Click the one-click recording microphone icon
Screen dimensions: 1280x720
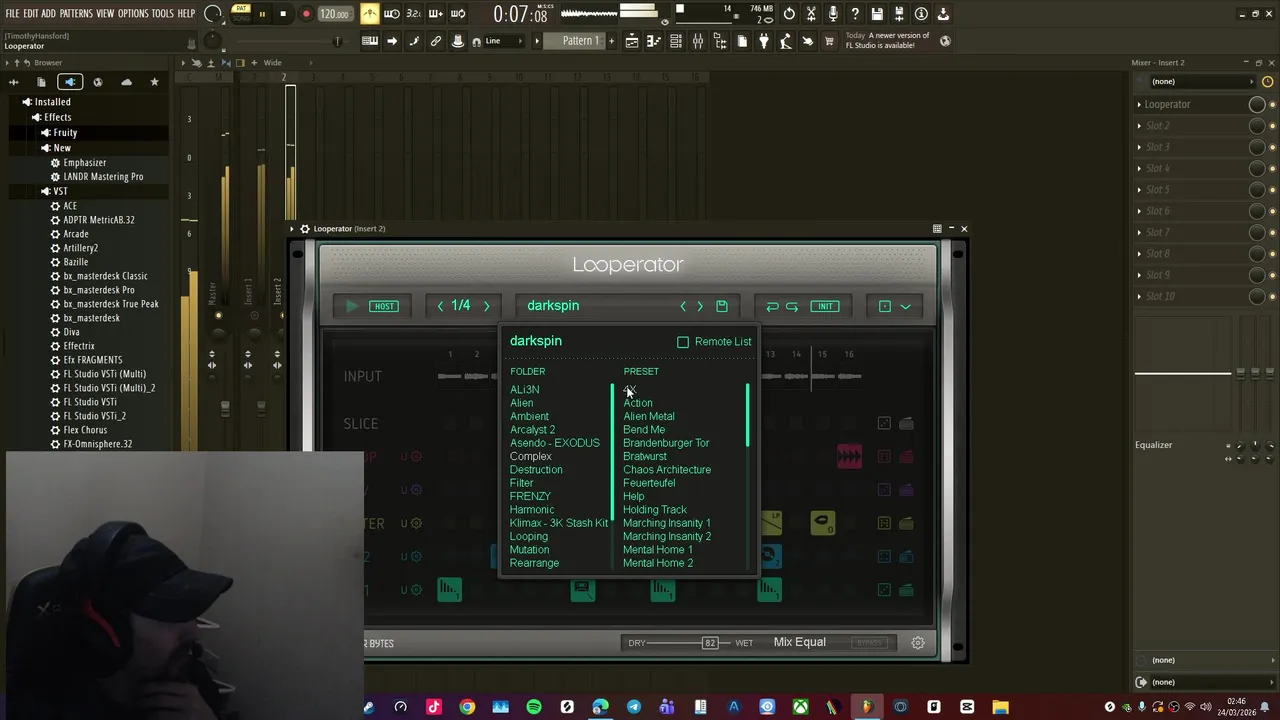[833, 14]
